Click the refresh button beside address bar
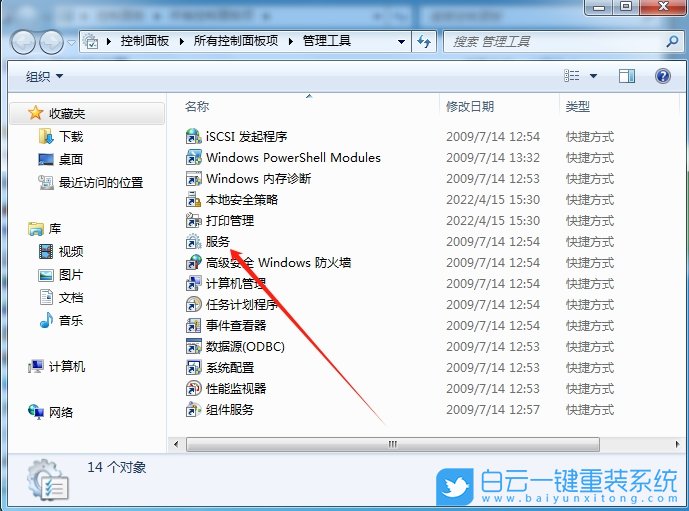Viewport: 689px width, 511px height. tap(424, 42)
